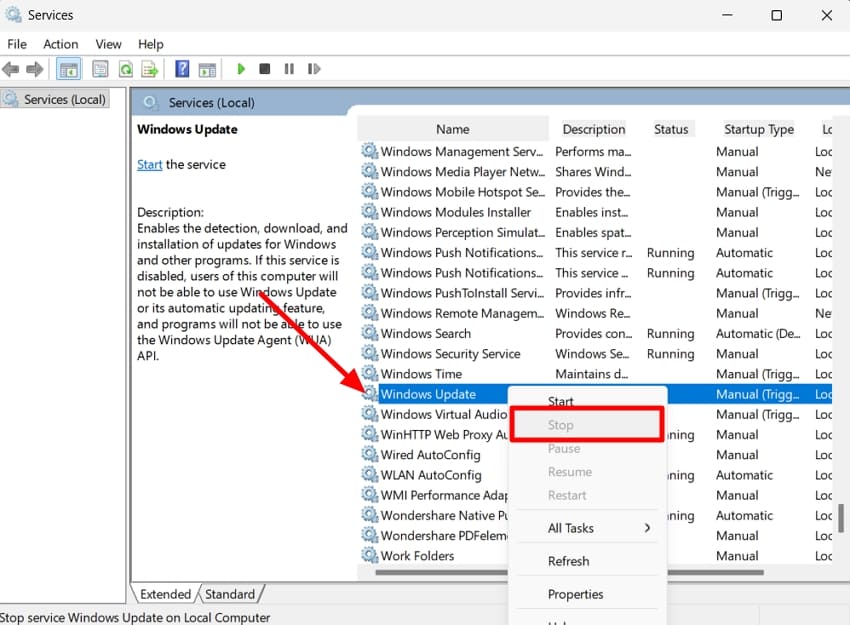Select the Windows Virtual Audio service row
Image resolution: width=850 pixels, height=625 pixels.
point(443,414)
